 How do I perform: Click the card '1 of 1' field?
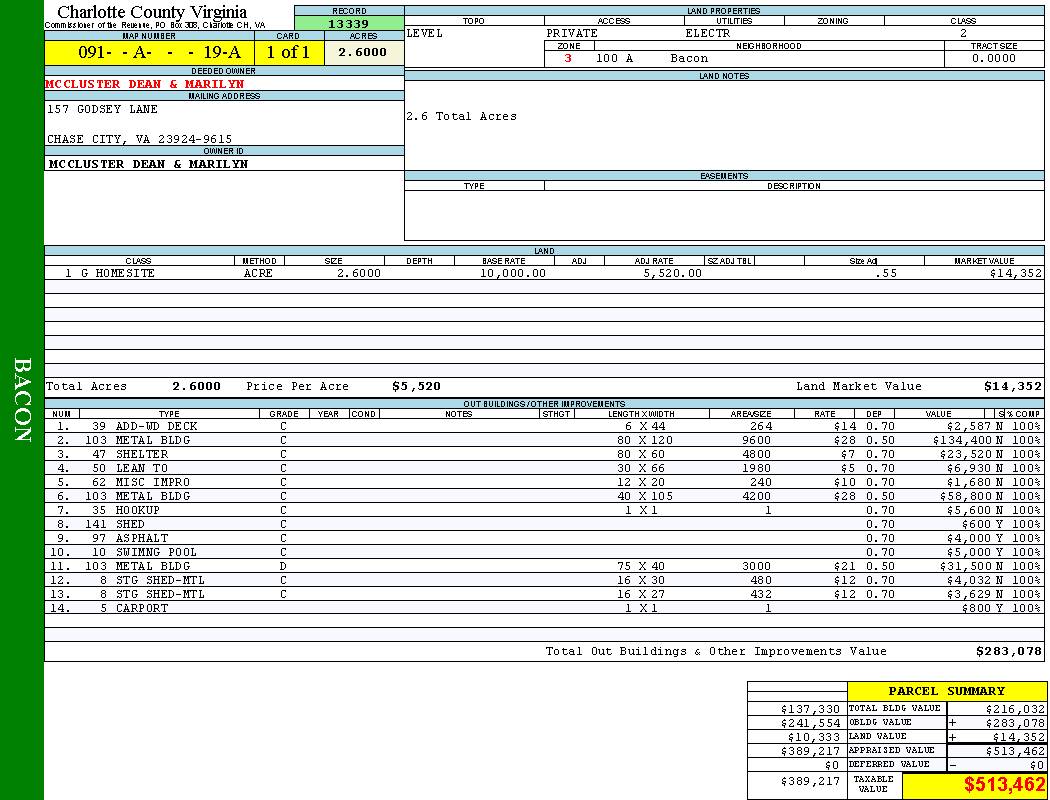click(287, 53)
